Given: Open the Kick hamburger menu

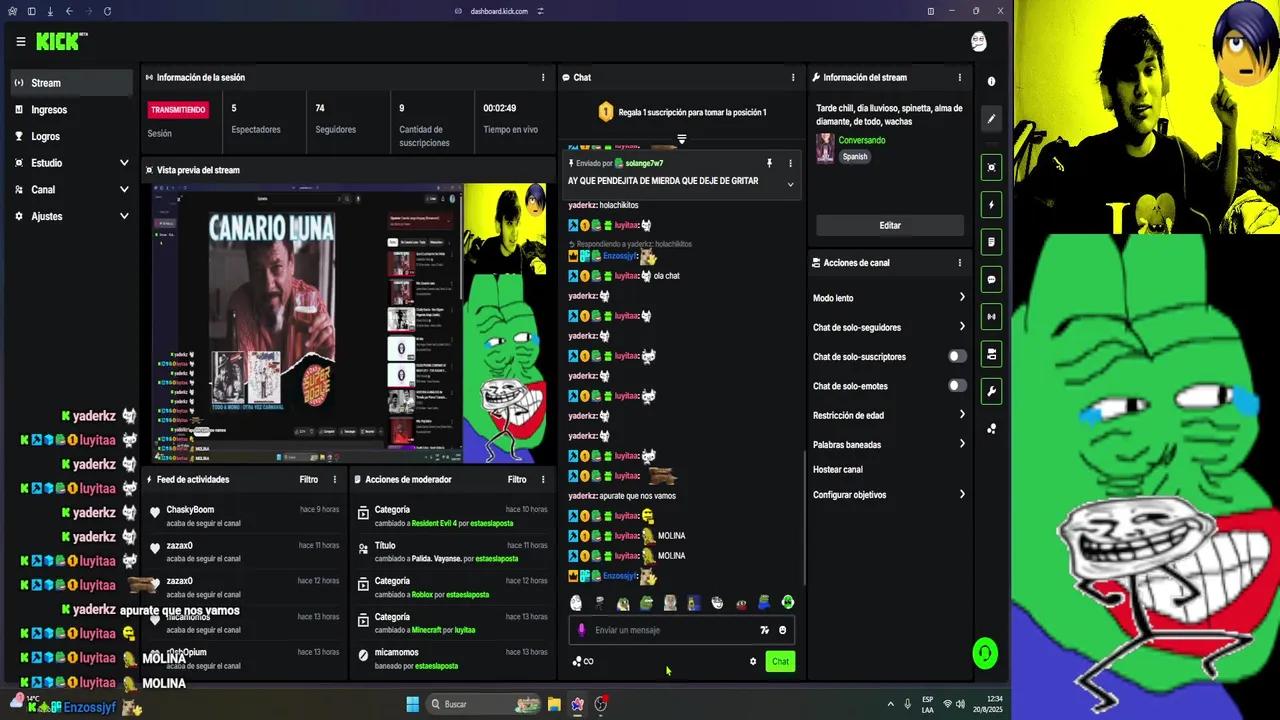Looking at the screenshot, I should tap(20, 42).
